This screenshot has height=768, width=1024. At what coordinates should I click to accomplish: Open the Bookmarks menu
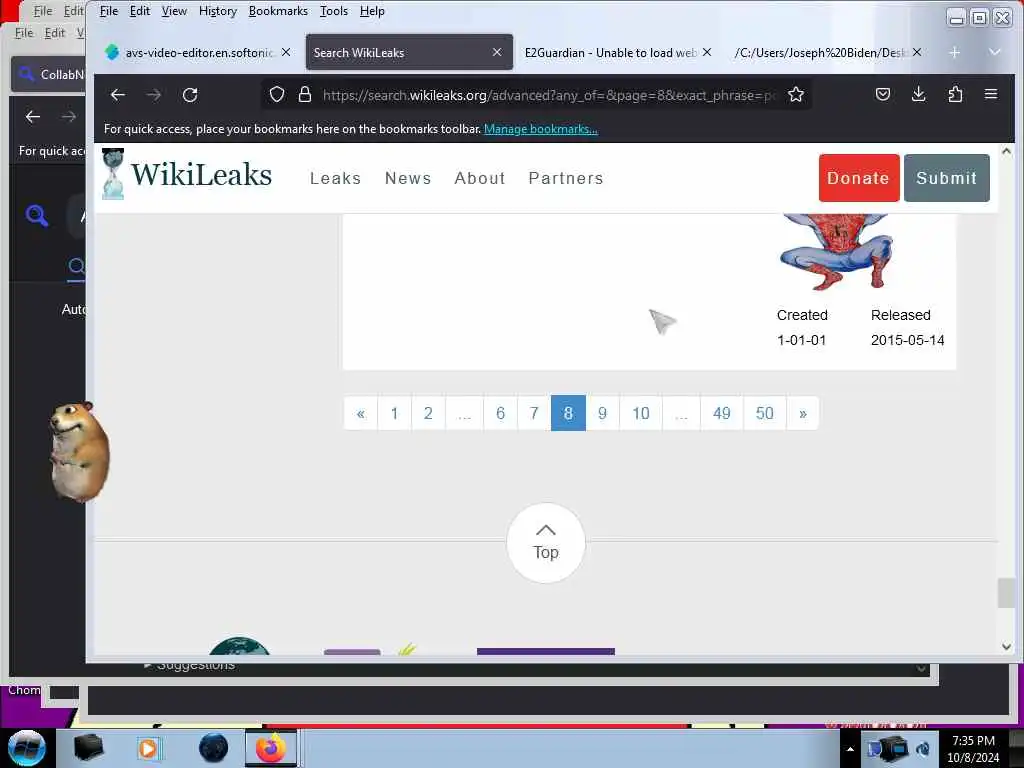pos(278,11)
